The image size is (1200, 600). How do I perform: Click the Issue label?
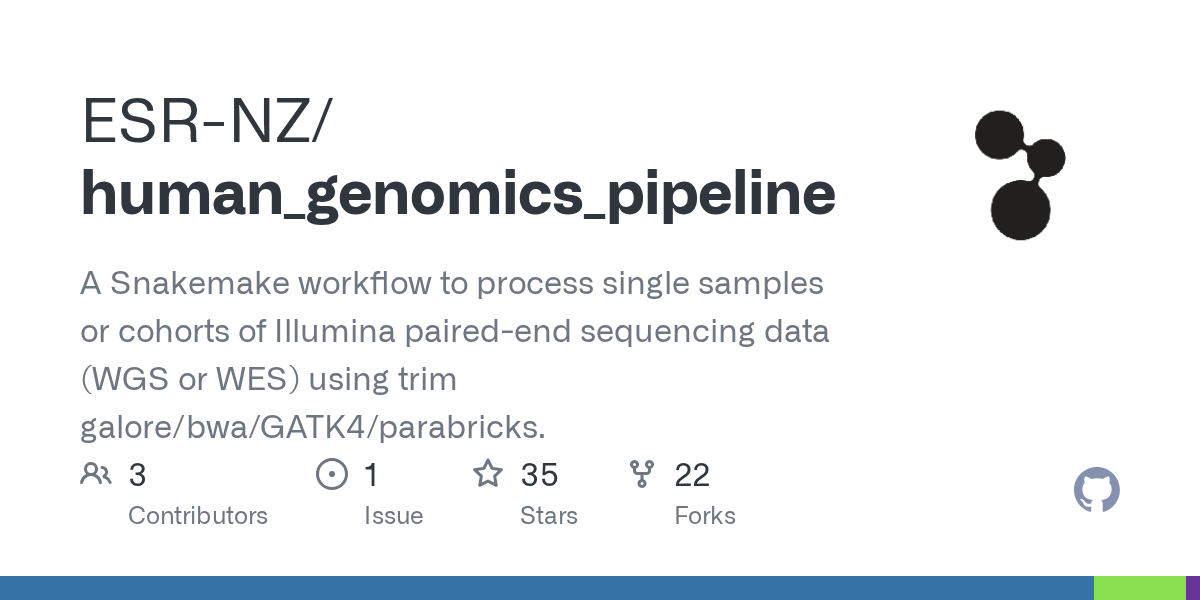(394, 516)
